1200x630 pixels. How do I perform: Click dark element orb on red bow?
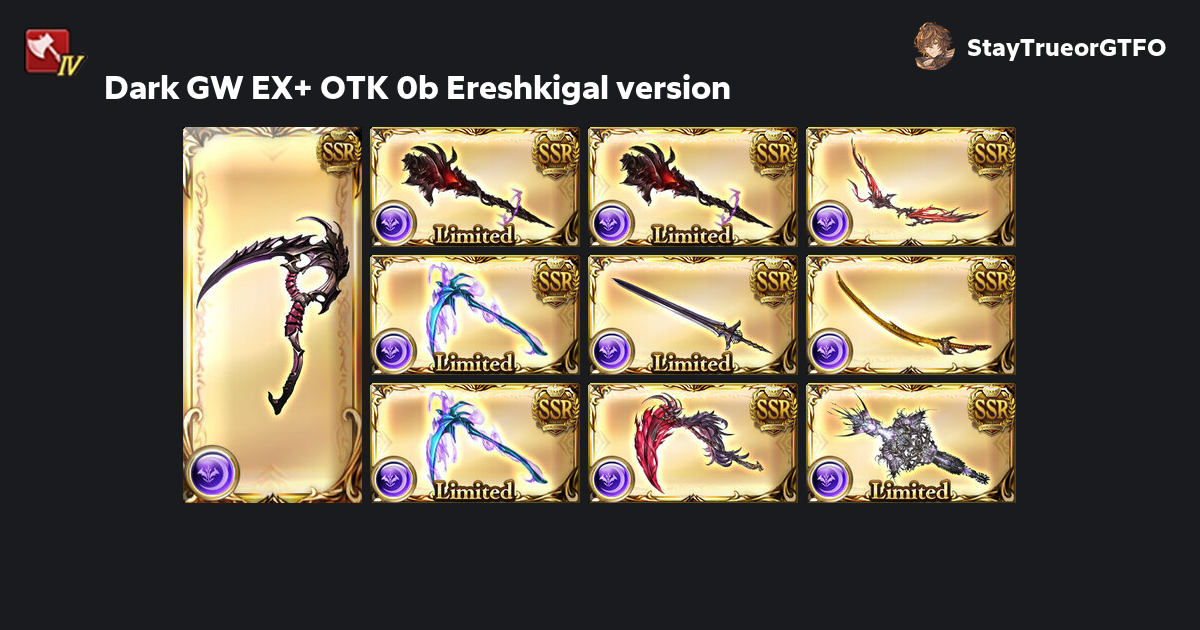tap(829, 223)
